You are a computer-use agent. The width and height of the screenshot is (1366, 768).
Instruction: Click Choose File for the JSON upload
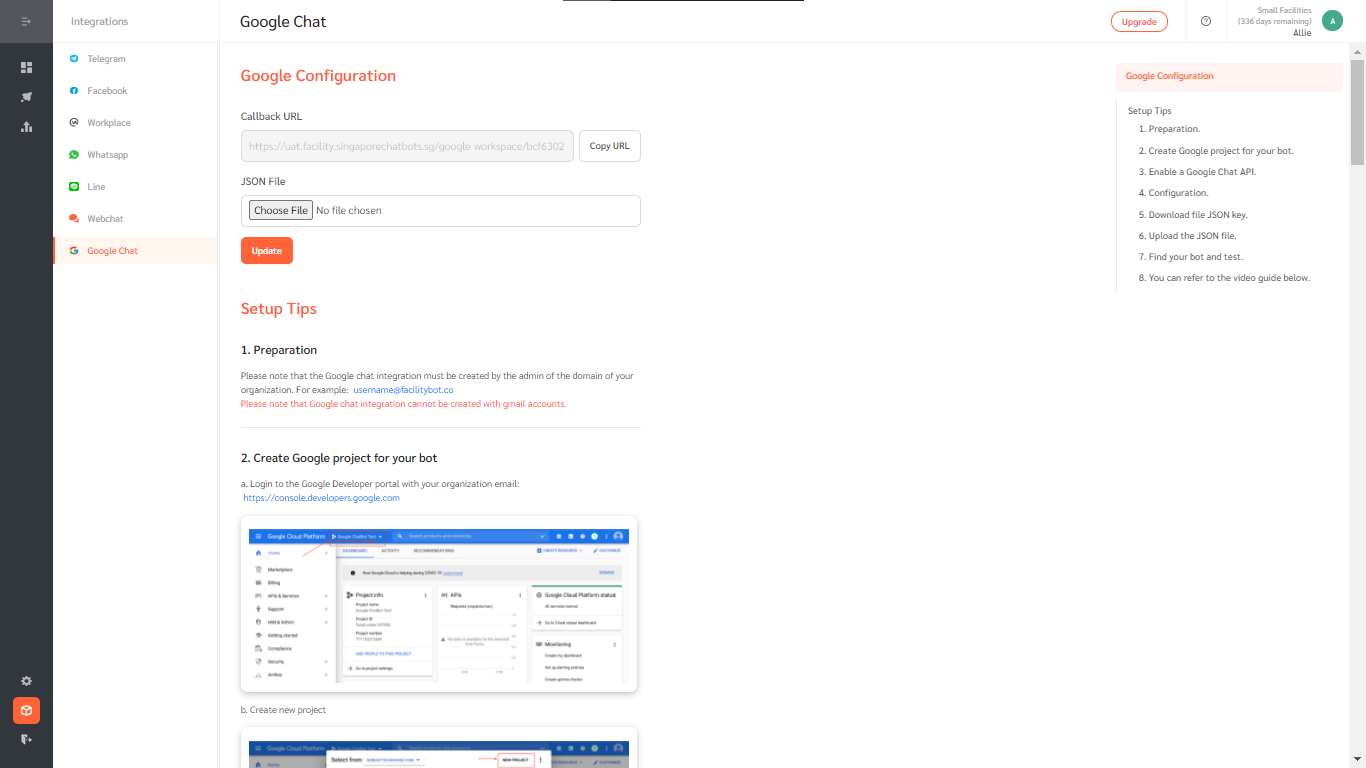click(280, 210)
